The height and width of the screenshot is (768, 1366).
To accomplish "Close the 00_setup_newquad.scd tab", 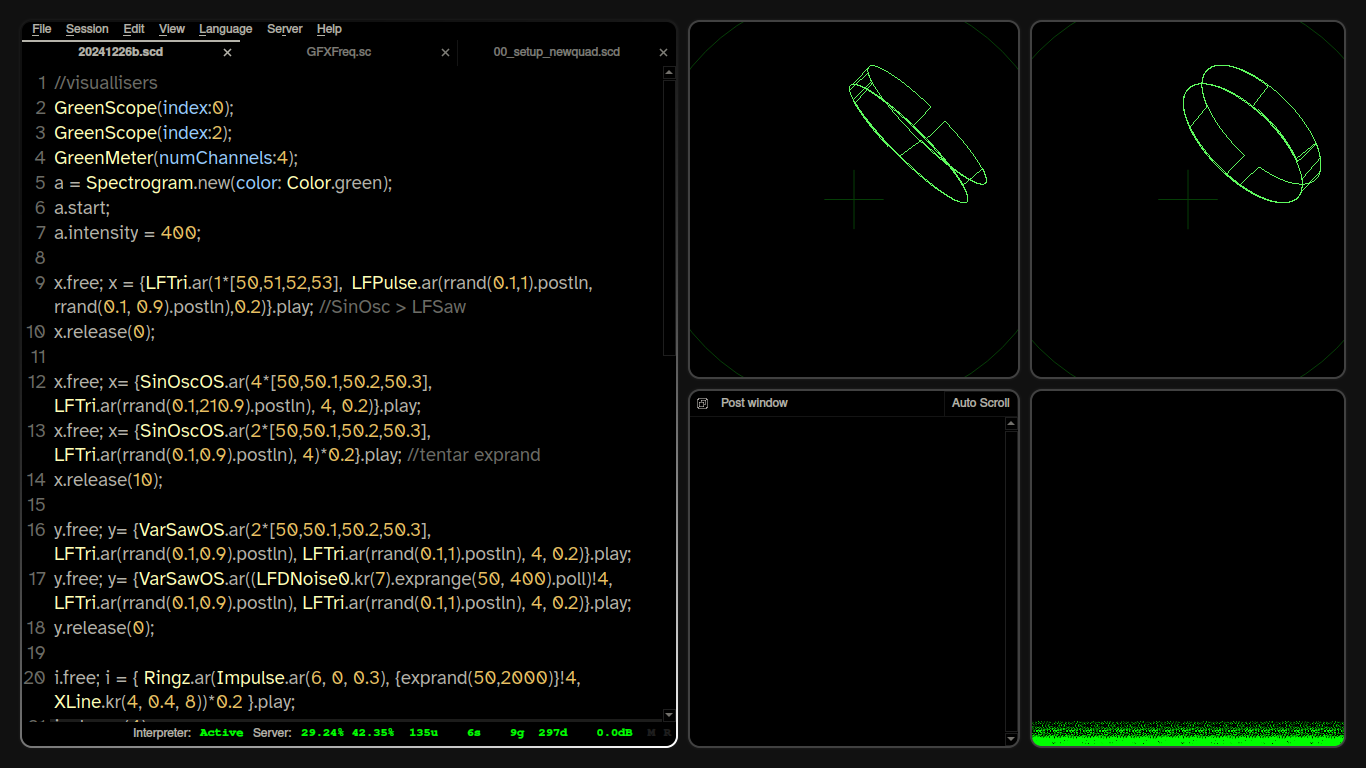I will [x=663, y=53].
